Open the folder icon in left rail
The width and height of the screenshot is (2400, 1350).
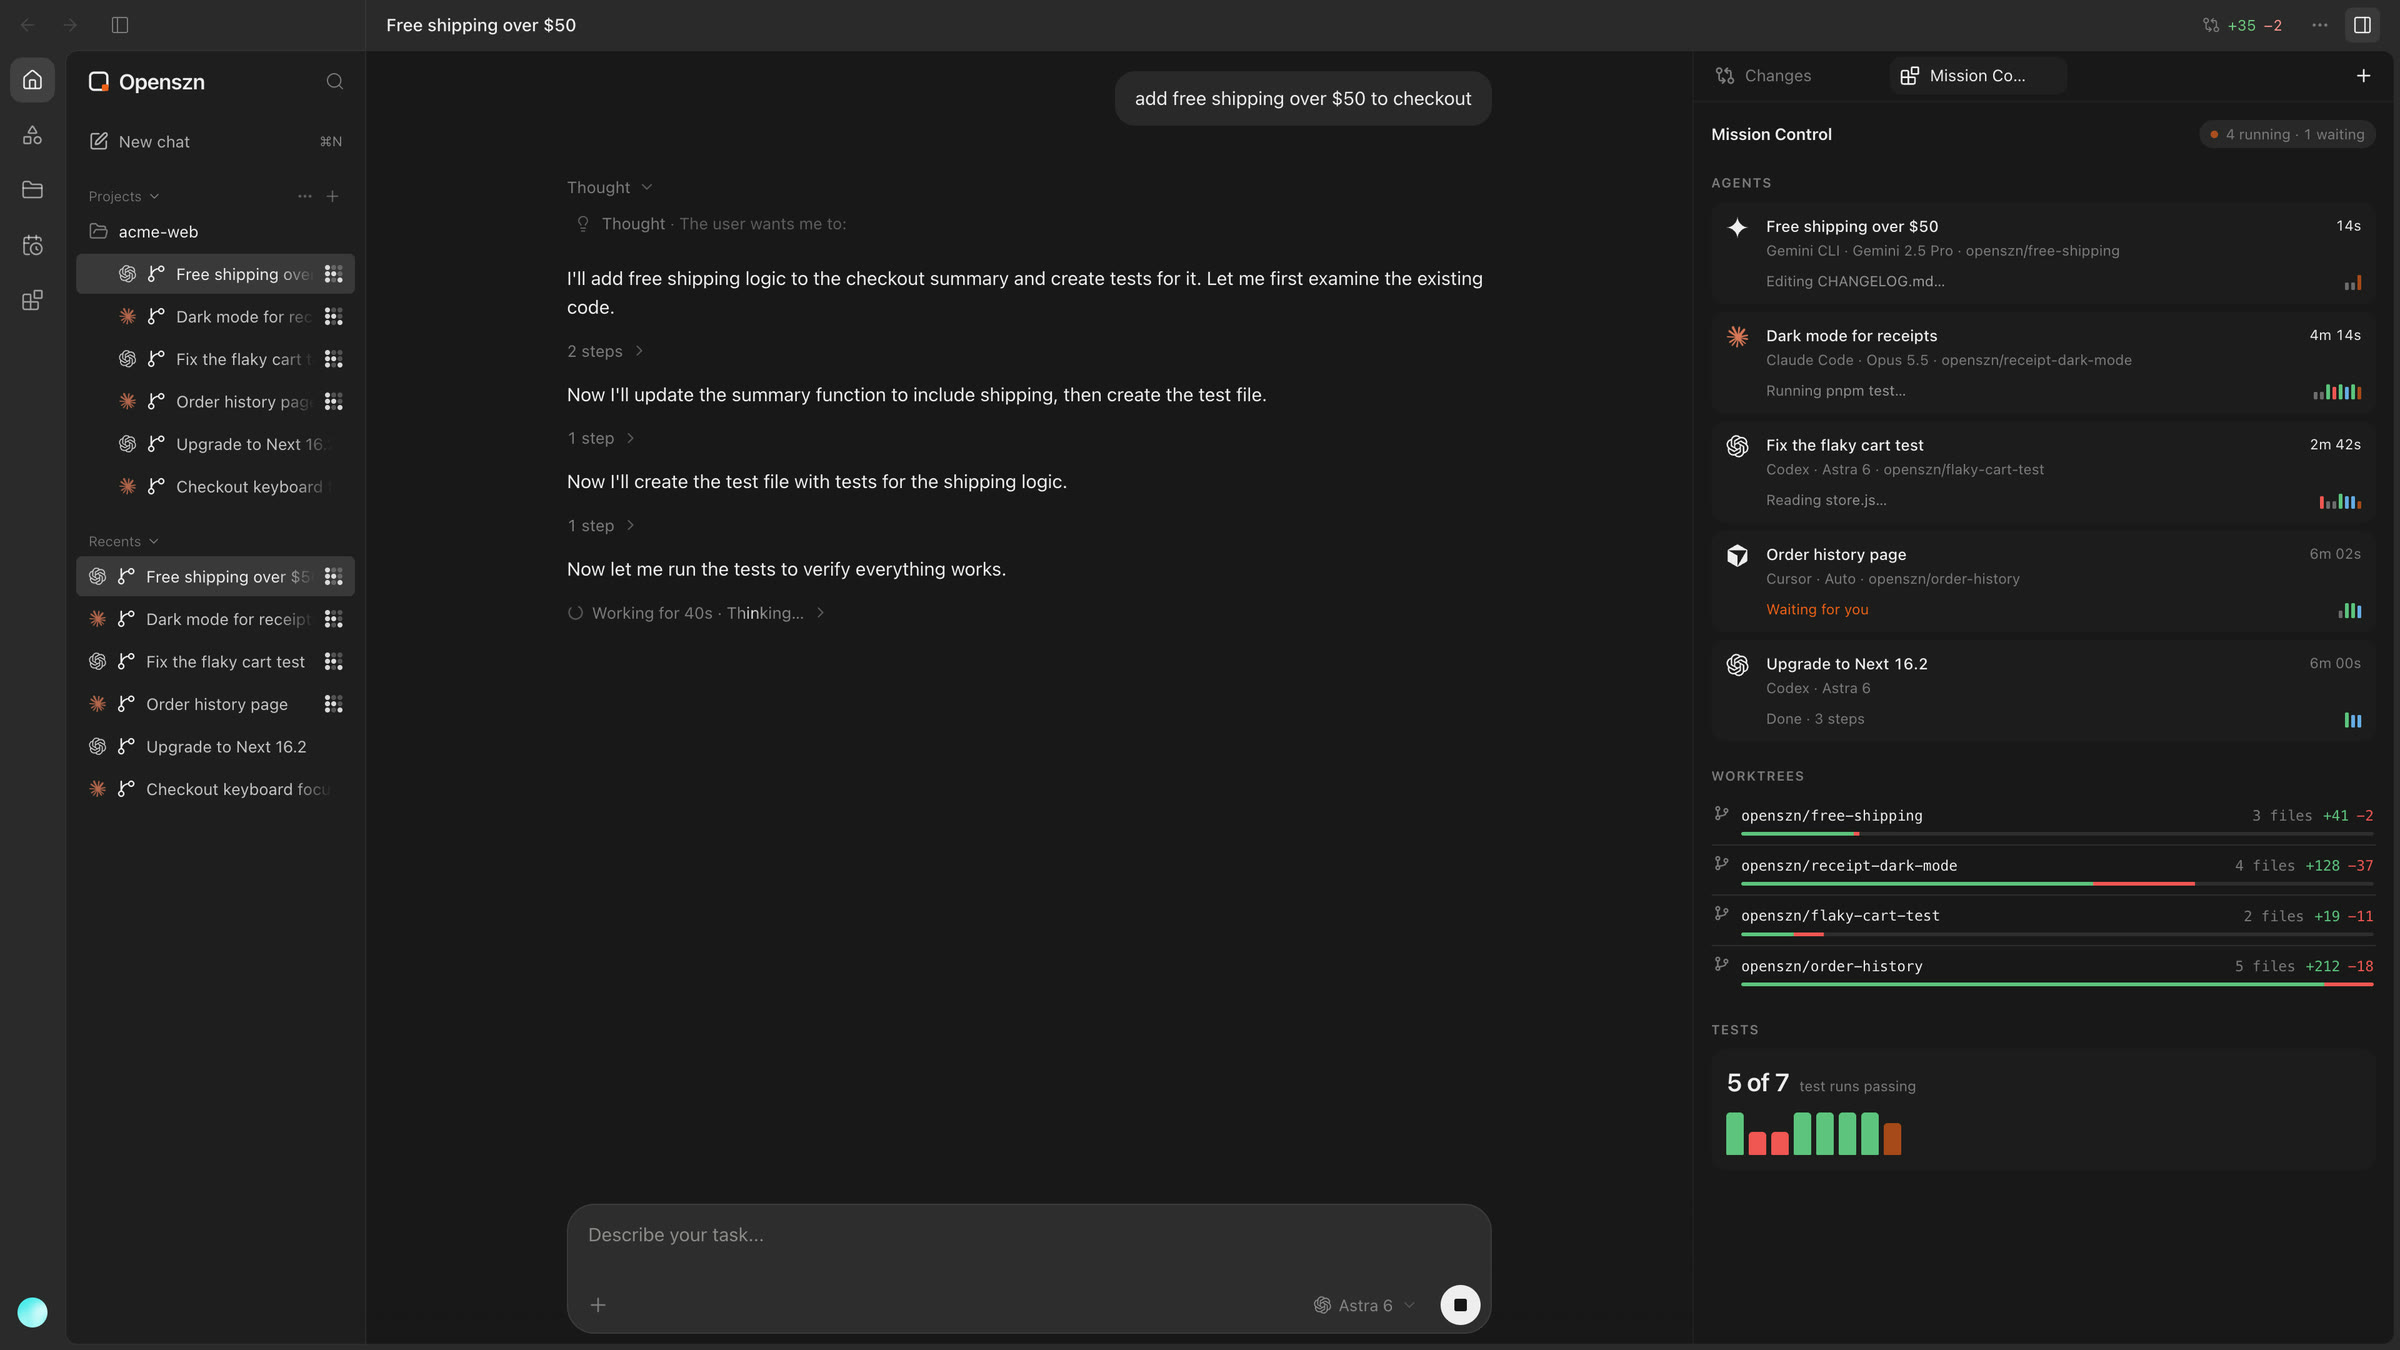[x=32, y=190]
